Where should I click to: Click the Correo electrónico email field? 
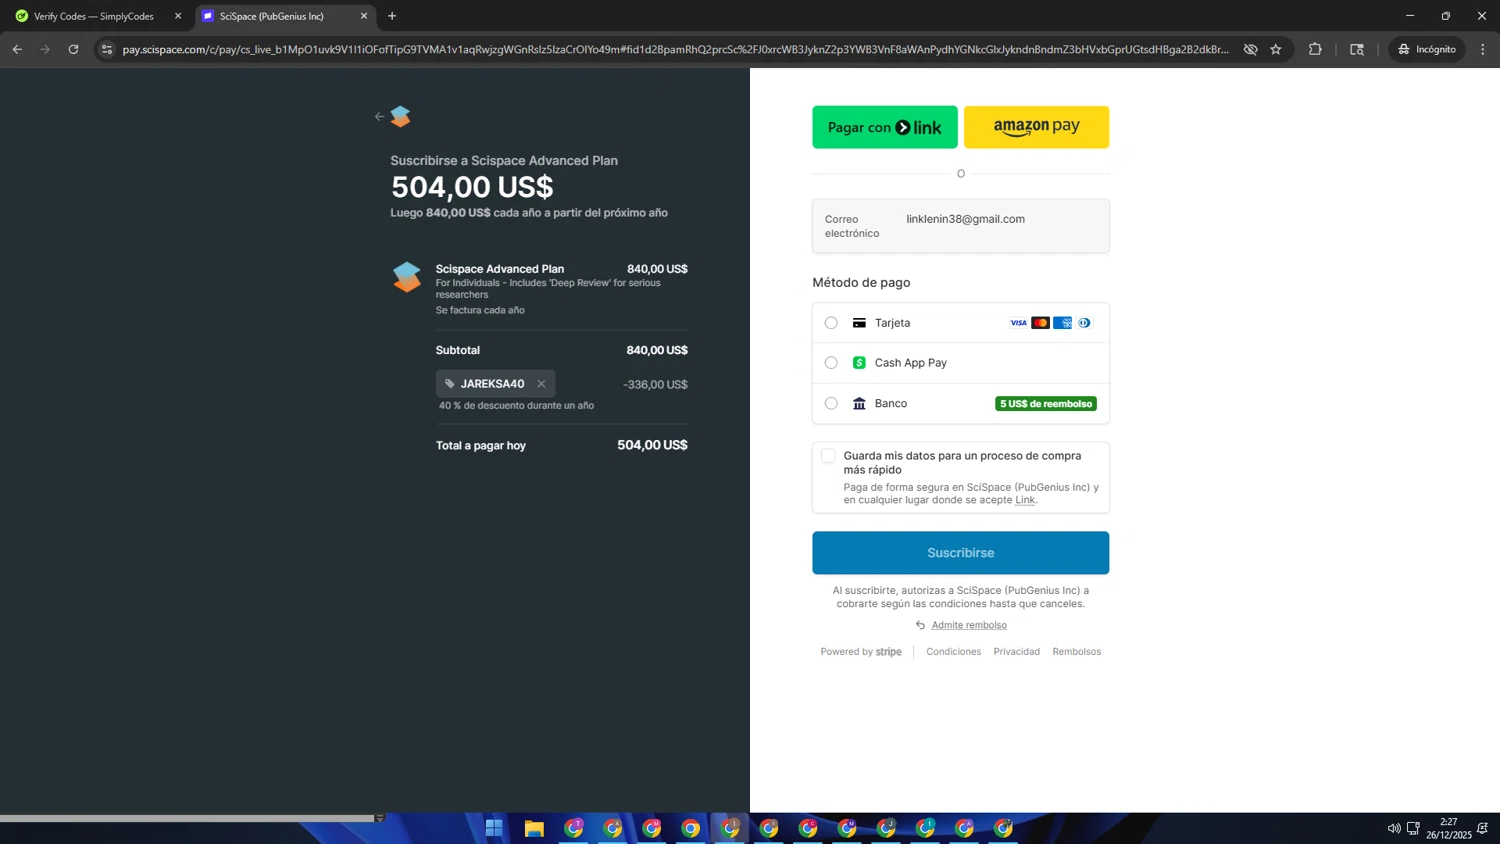960,226
